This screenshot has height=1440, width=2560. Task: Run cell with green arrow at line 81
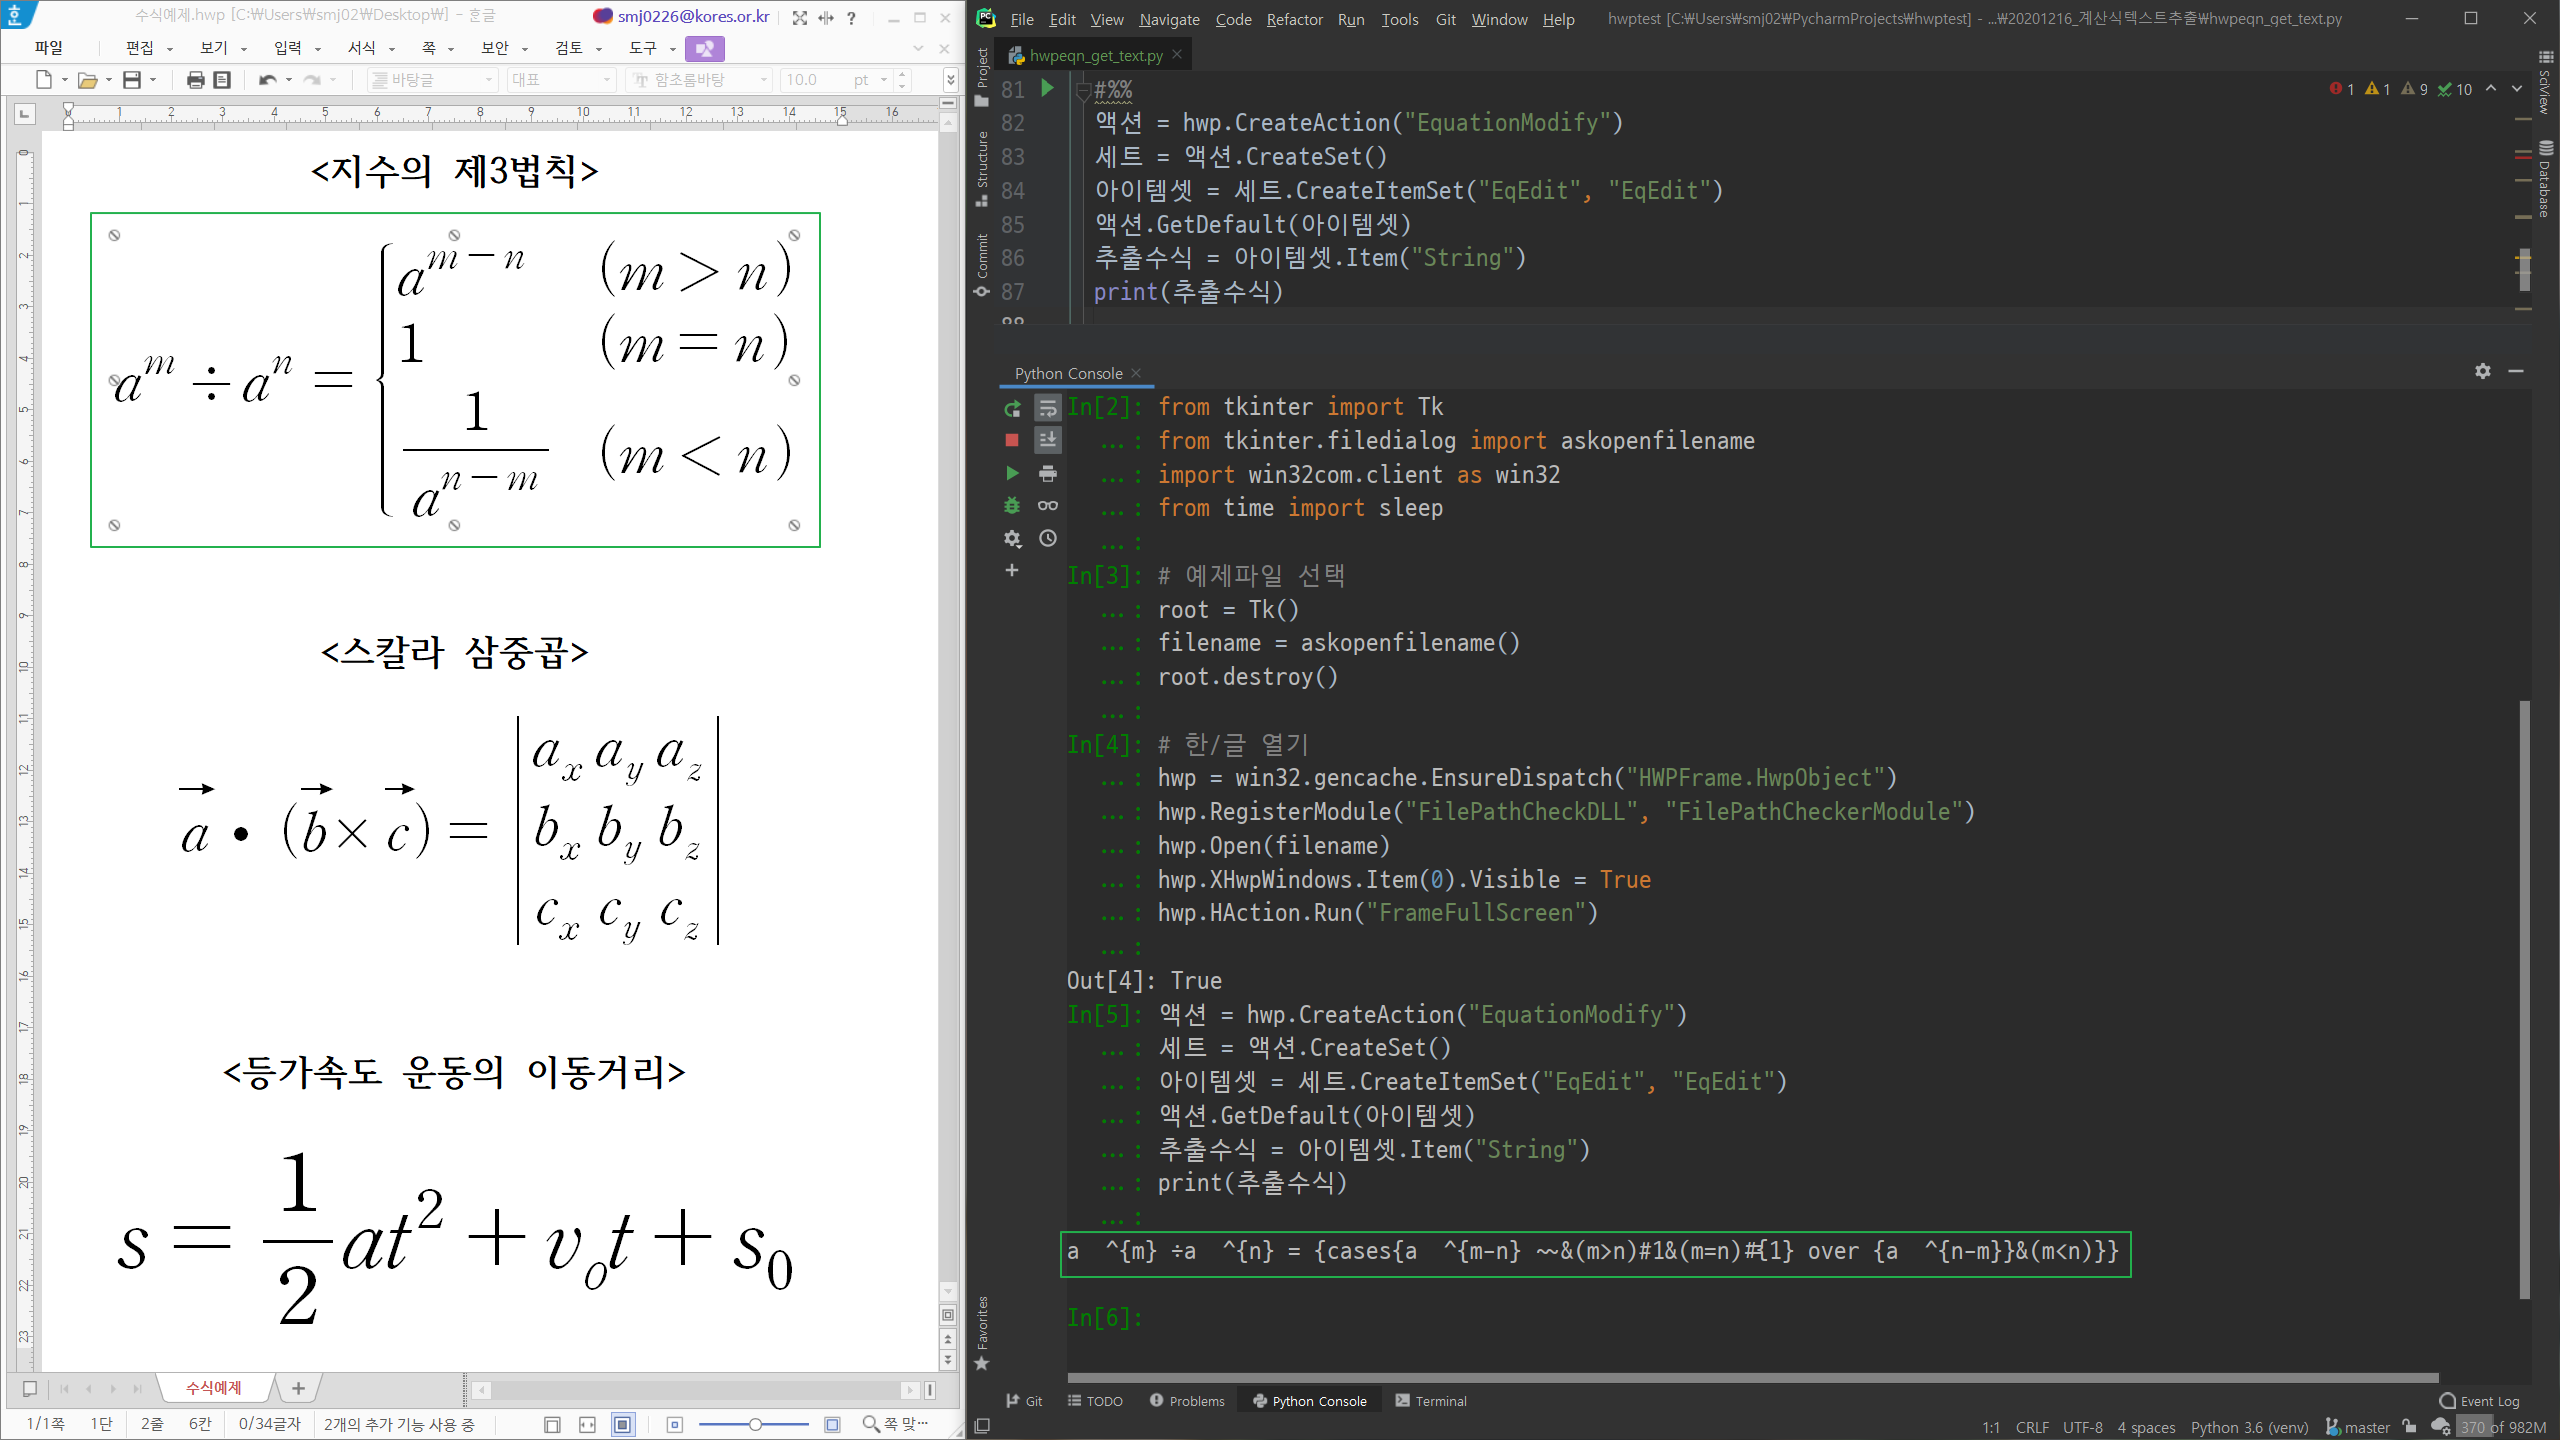(x=1047, y=89)
